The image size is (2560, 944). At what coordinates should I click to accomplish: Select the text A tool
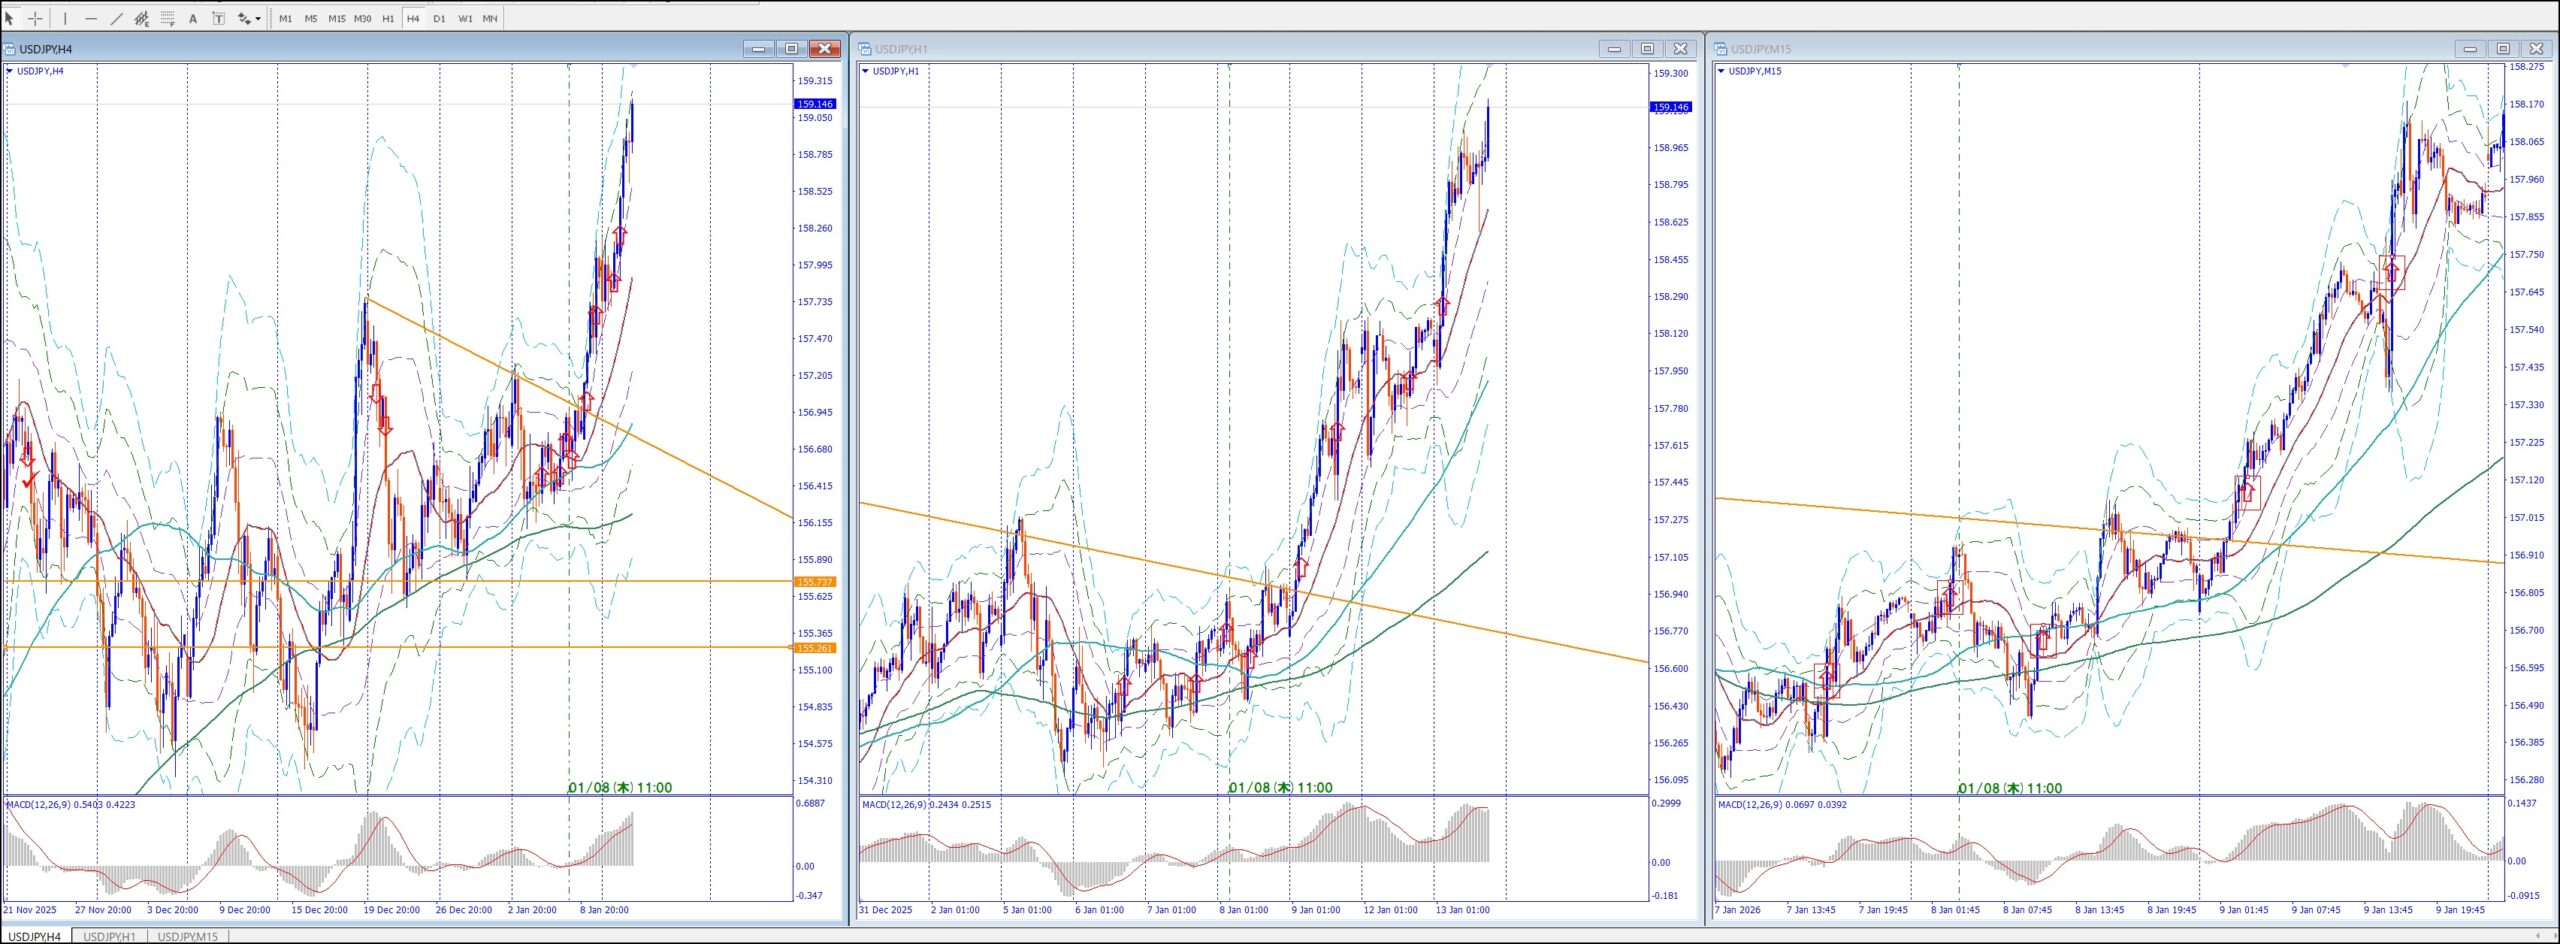click(x=193, y=18)
